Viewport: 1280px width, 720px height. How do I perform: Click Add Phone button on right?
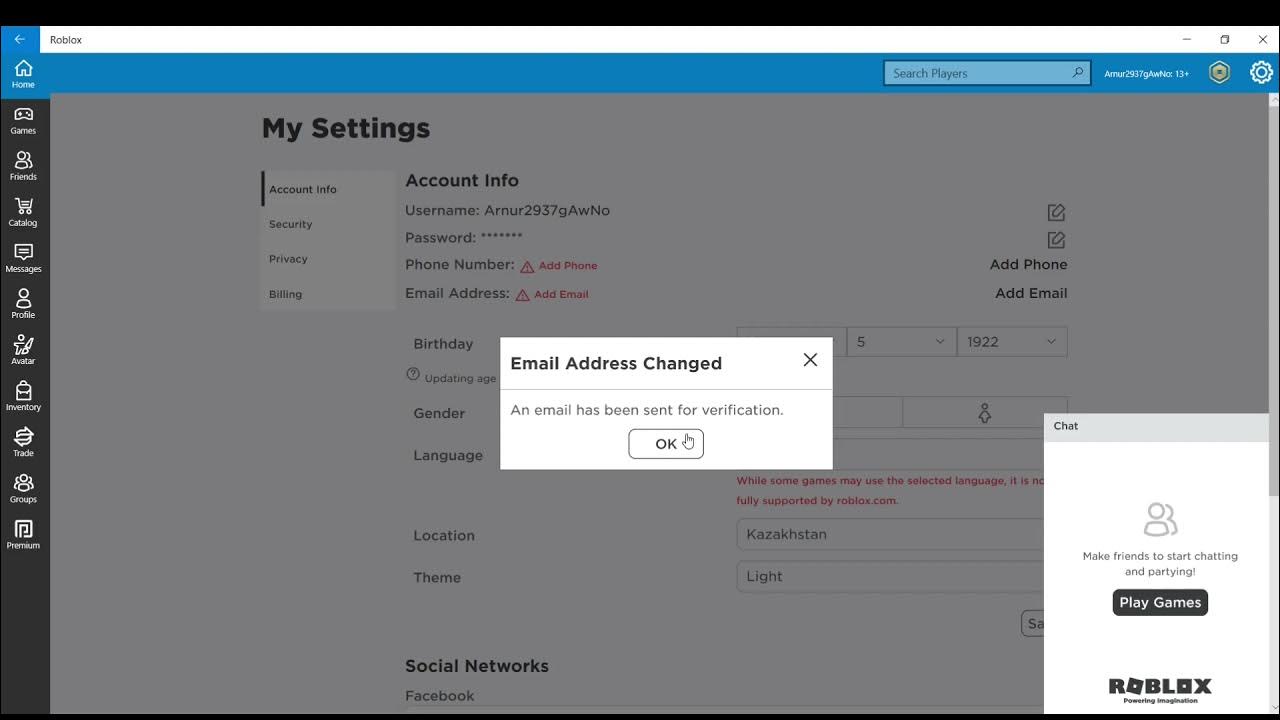1028,264
